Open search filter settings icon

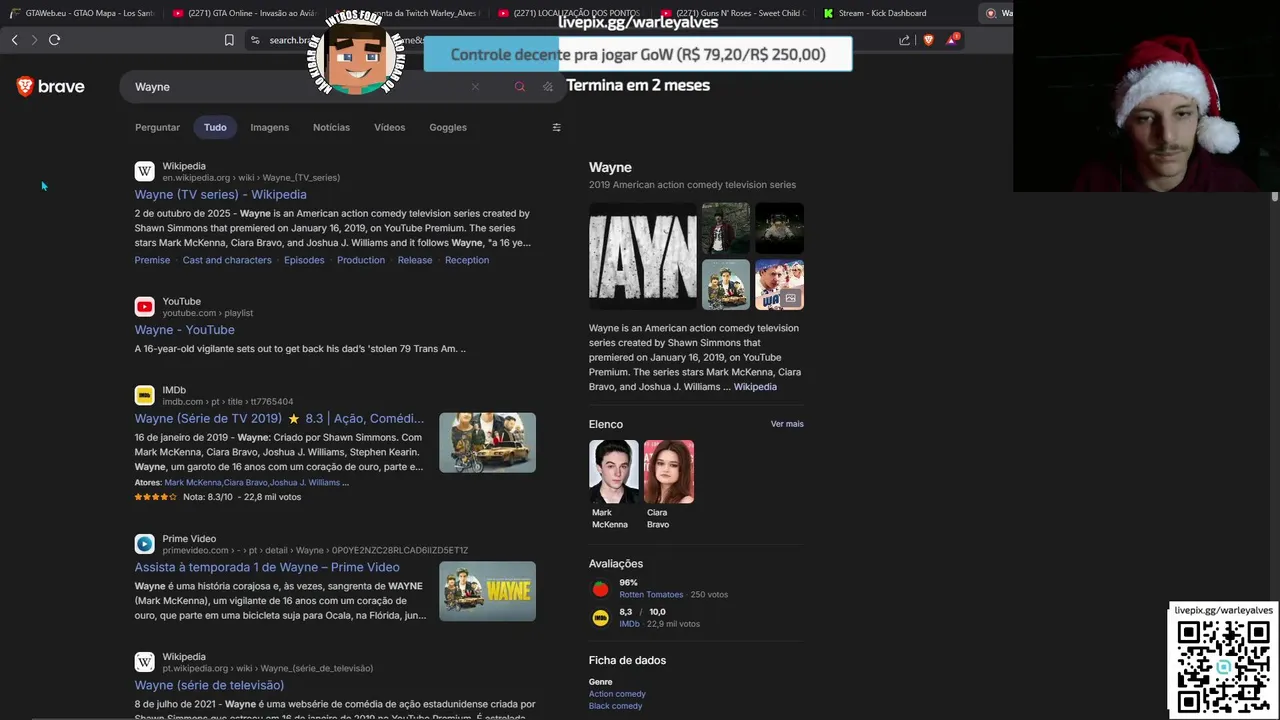click(x=556, y=127)
